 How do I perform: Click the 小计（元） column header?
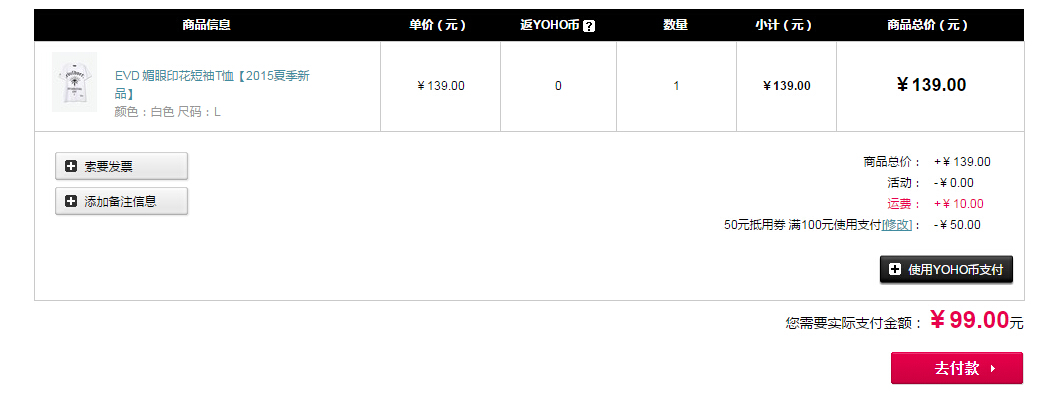coord(784,25)
